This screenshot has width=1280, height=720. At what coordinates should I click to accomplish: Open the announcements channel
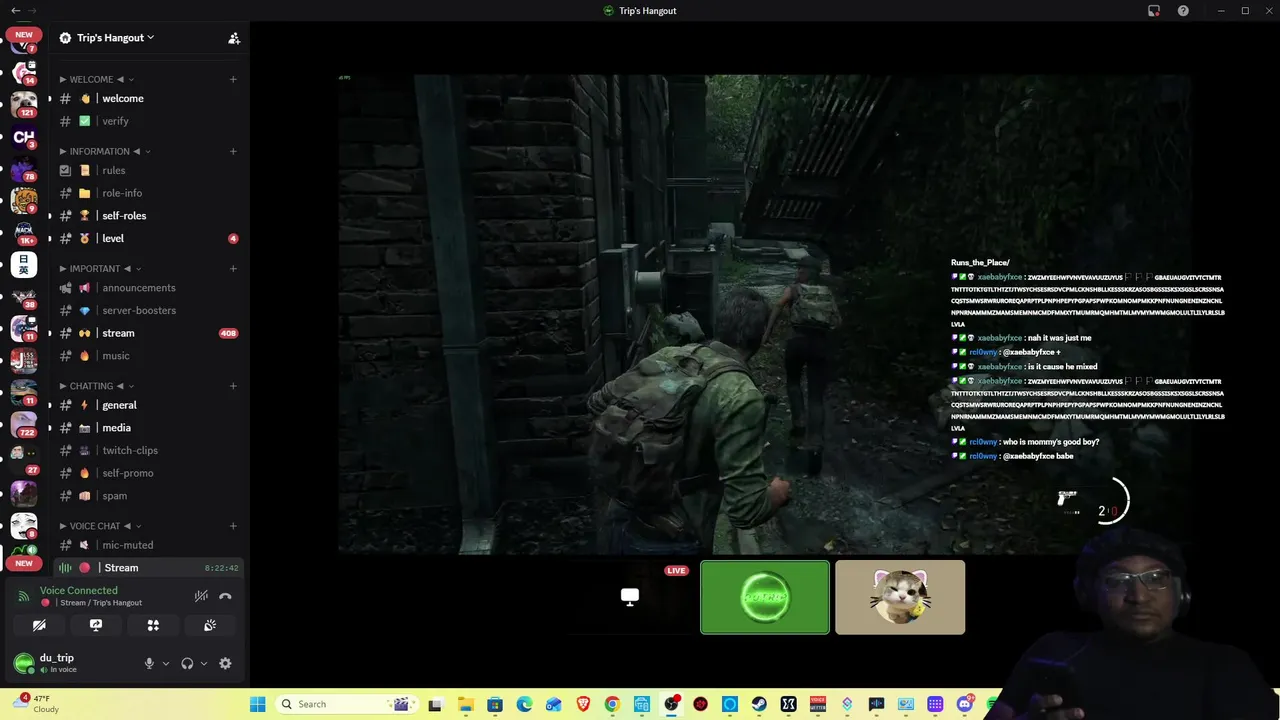(x=149, y=288)
